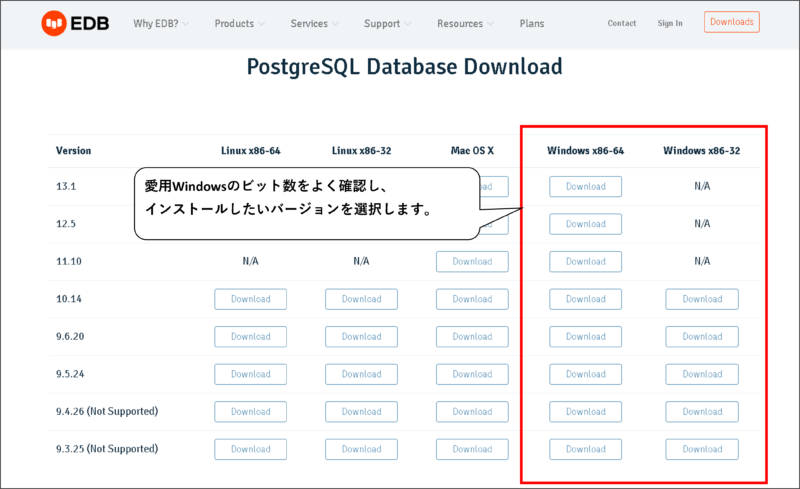Screen dimensions: 800x489
Task: Select the 11.10 version label
Action: click(x=69, y=261)
